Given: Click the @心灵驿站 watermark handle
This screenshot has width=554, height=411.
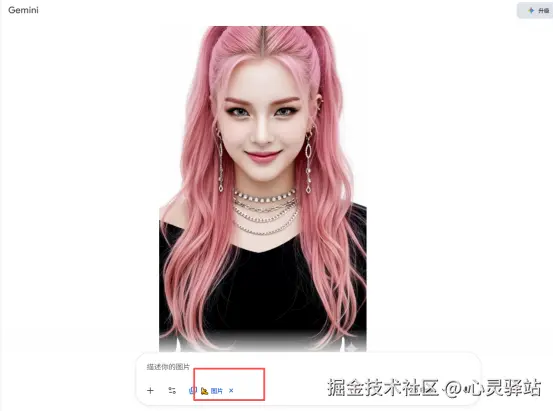Looking at the screenshot, I should click(x=493, y=387).
